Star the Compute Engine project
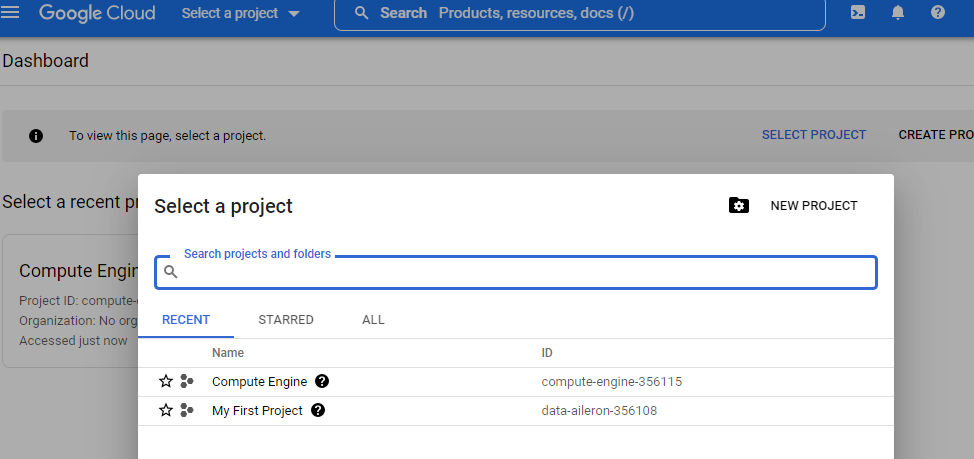Screen dimensions: 974x459 pyautogui.click(x=166, y=381)
